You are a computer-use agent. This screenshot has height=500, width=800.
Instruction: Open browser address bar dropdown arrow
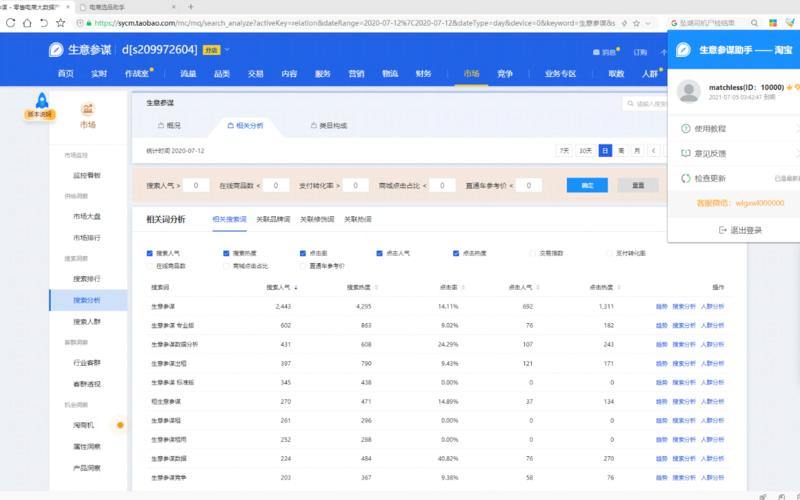[648, 23]
